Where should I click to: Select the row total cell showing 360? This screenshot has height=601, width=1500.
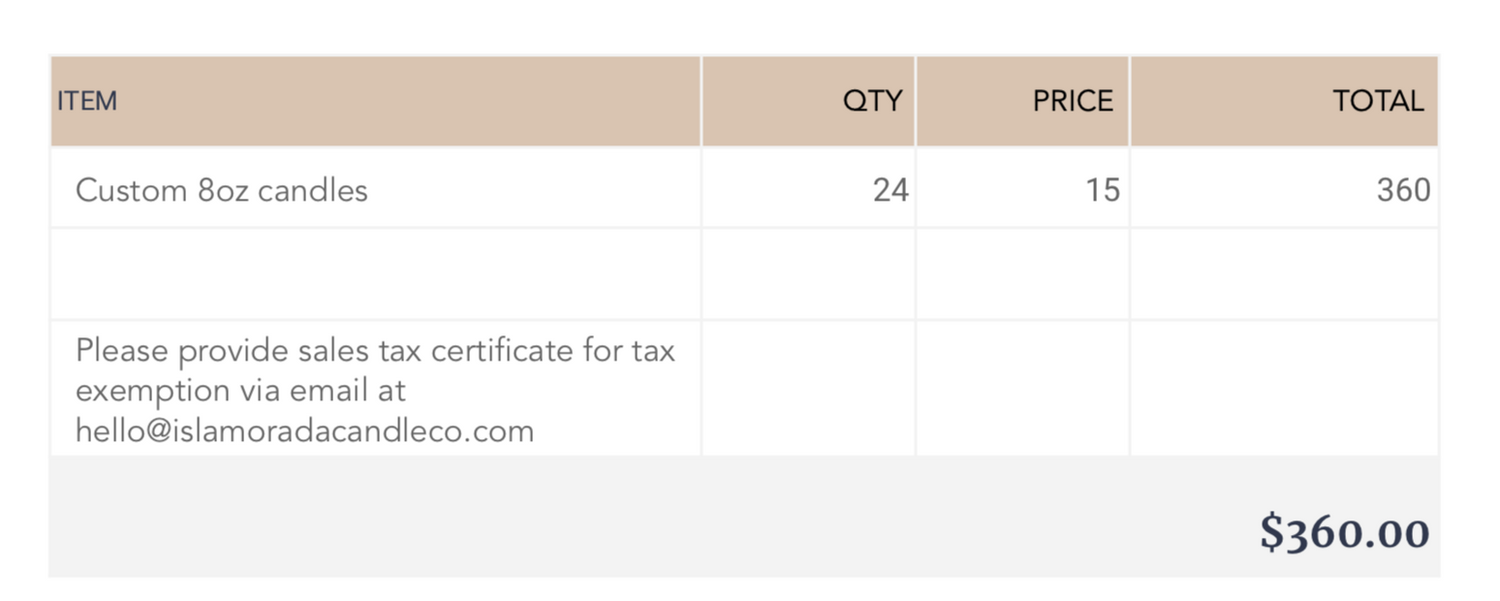click(x=1285, y=188)
